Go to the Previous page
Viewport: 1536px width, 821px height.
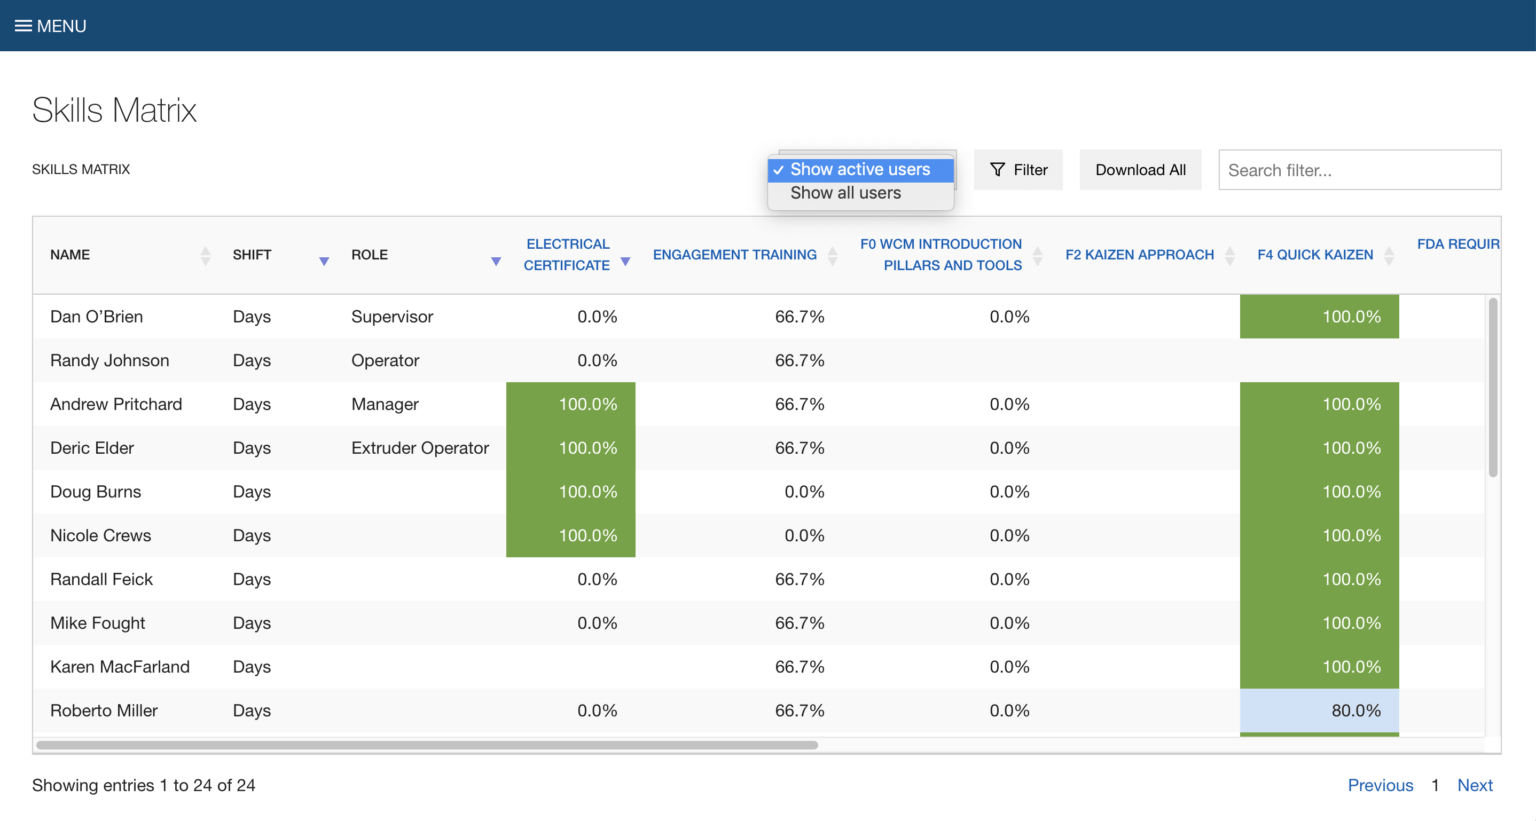(x=1380, y=785)
